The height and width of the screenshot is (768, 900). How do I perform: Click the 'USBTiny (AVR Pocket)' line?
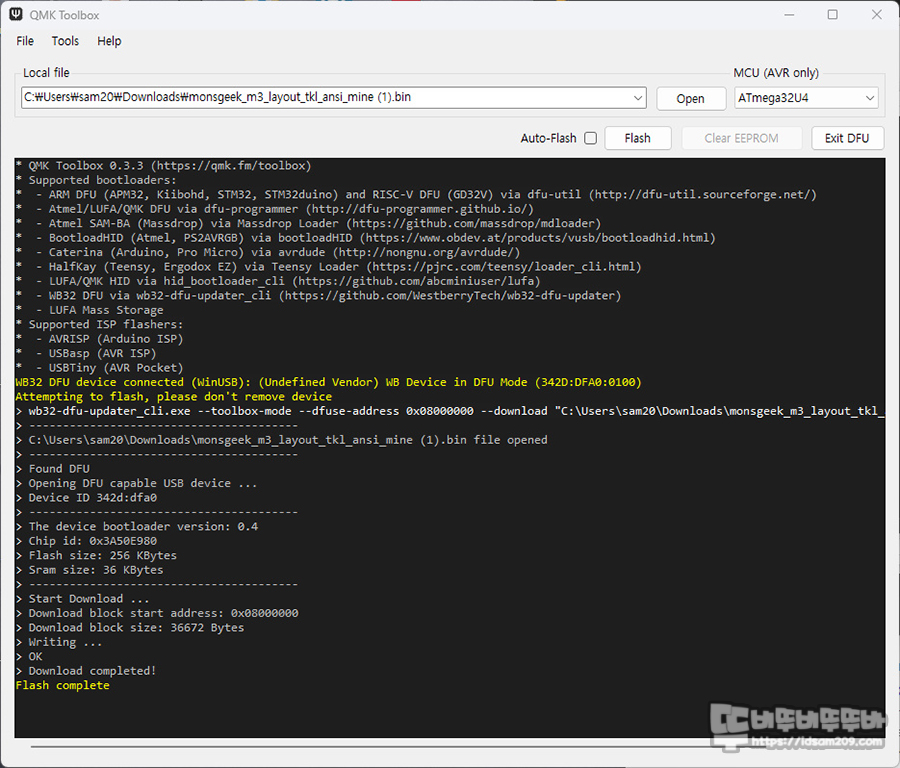pyautogui.click(x=99, y=368)
